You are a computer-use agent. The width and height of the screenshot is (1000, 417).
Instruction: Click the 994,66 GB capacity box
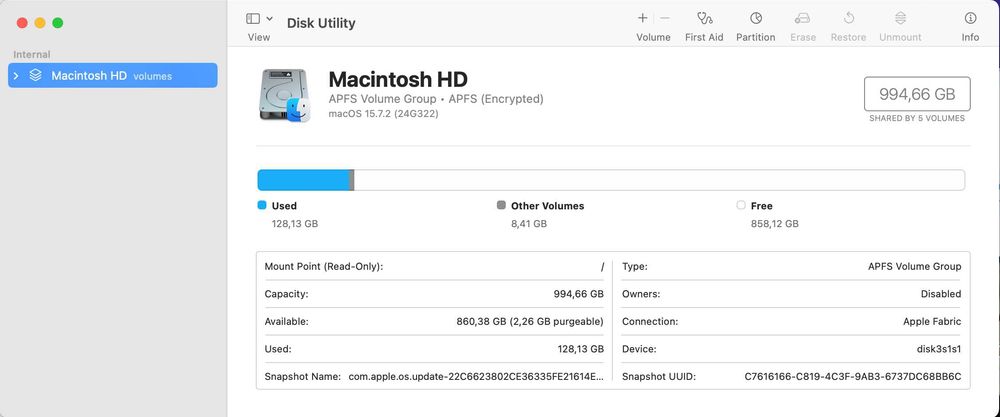916,94
